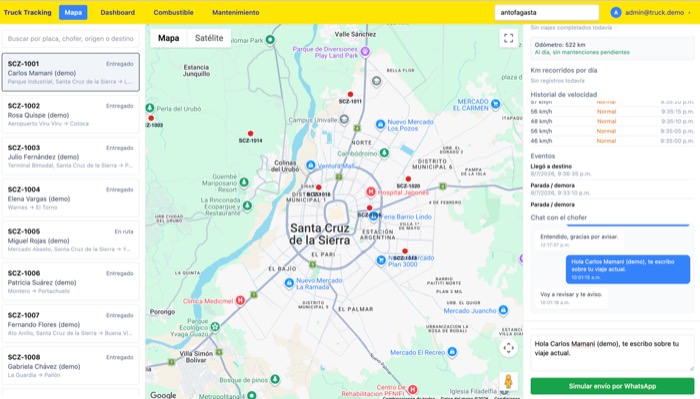This screenshot has width=700, height=399.
Task: Click the Parque Ecológico Yvaga Guazú icon
Action: [x=215, y=327]
